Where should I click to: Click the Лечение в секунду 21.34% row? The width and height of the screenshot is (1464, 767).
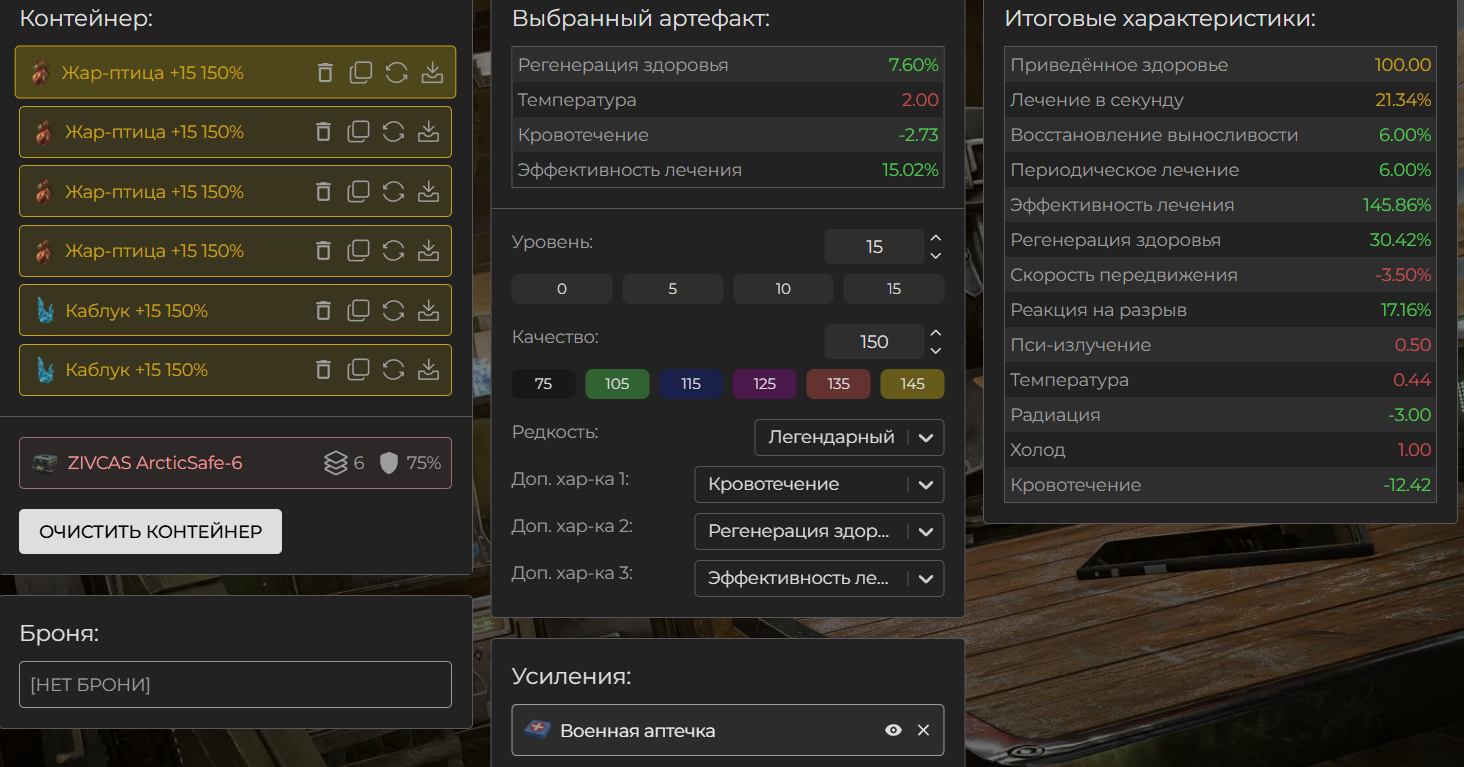tap(1220, 100)
